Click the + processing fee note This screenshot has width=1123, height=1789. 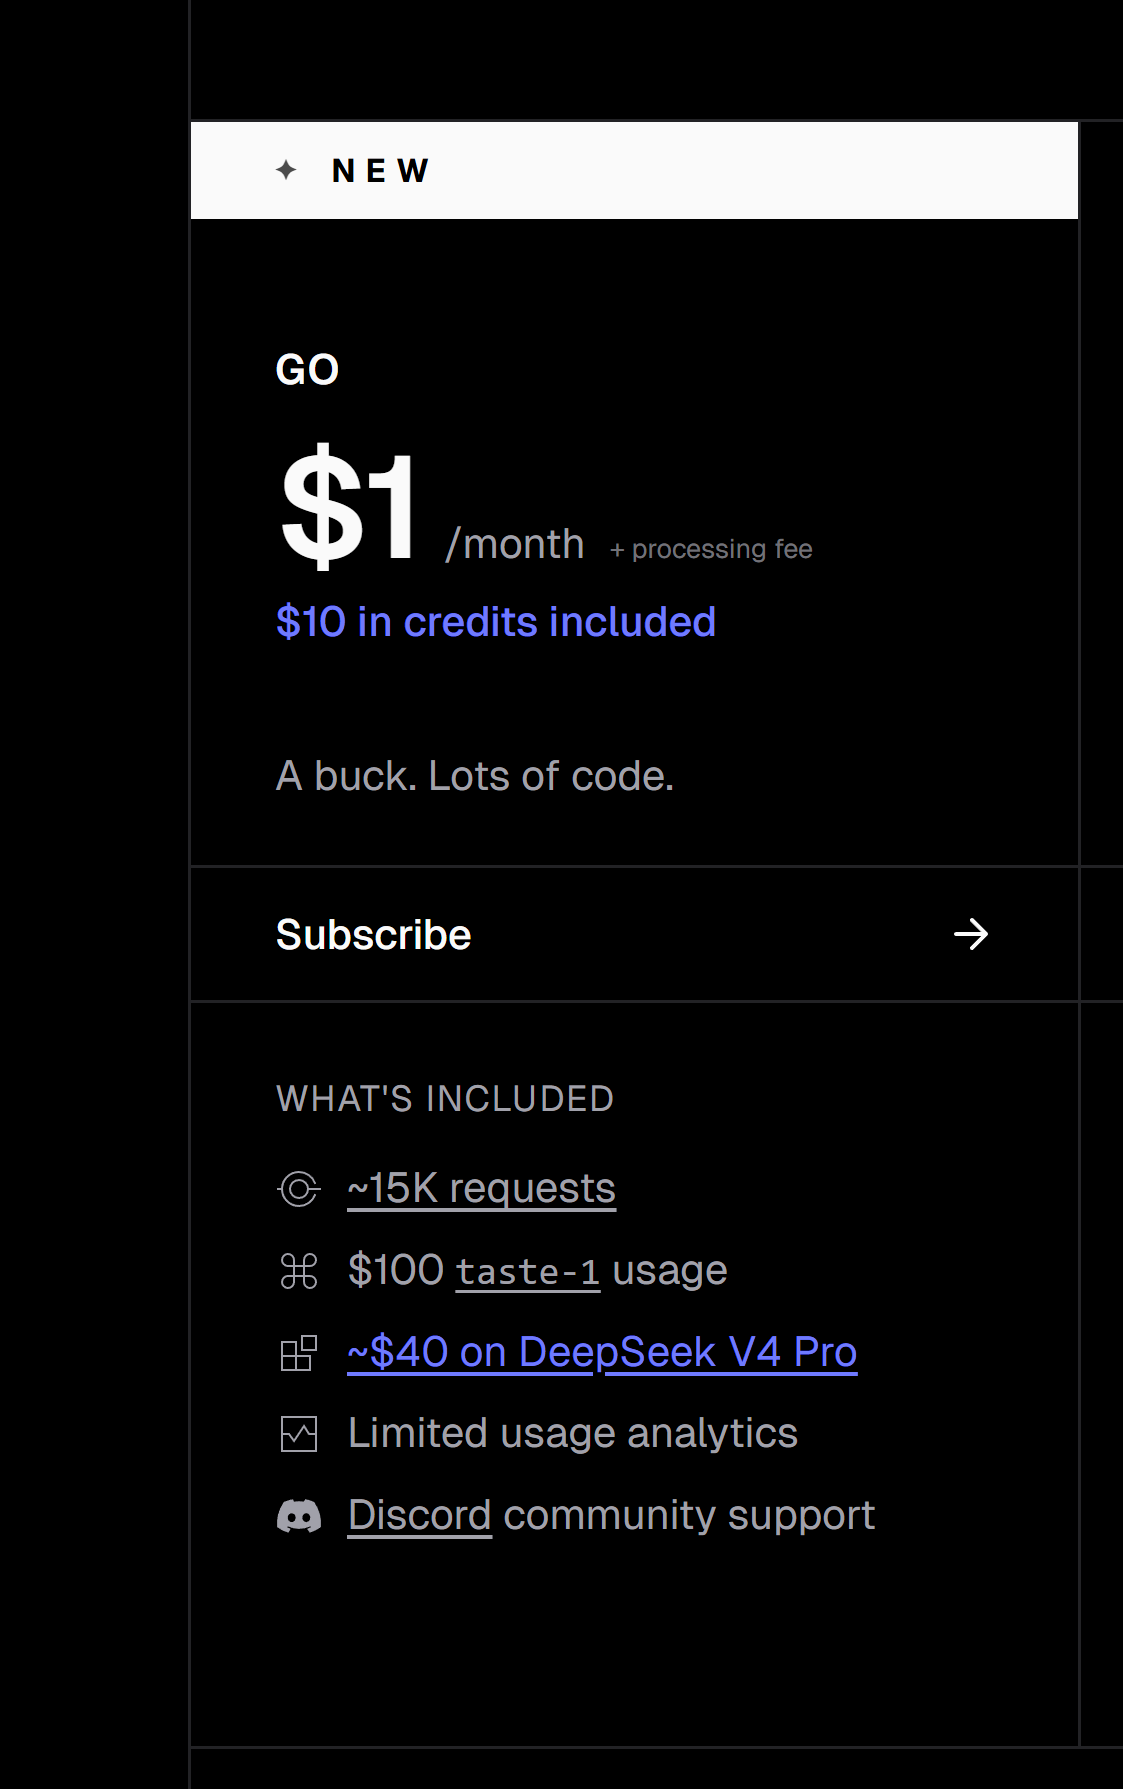tap(711, 549)
